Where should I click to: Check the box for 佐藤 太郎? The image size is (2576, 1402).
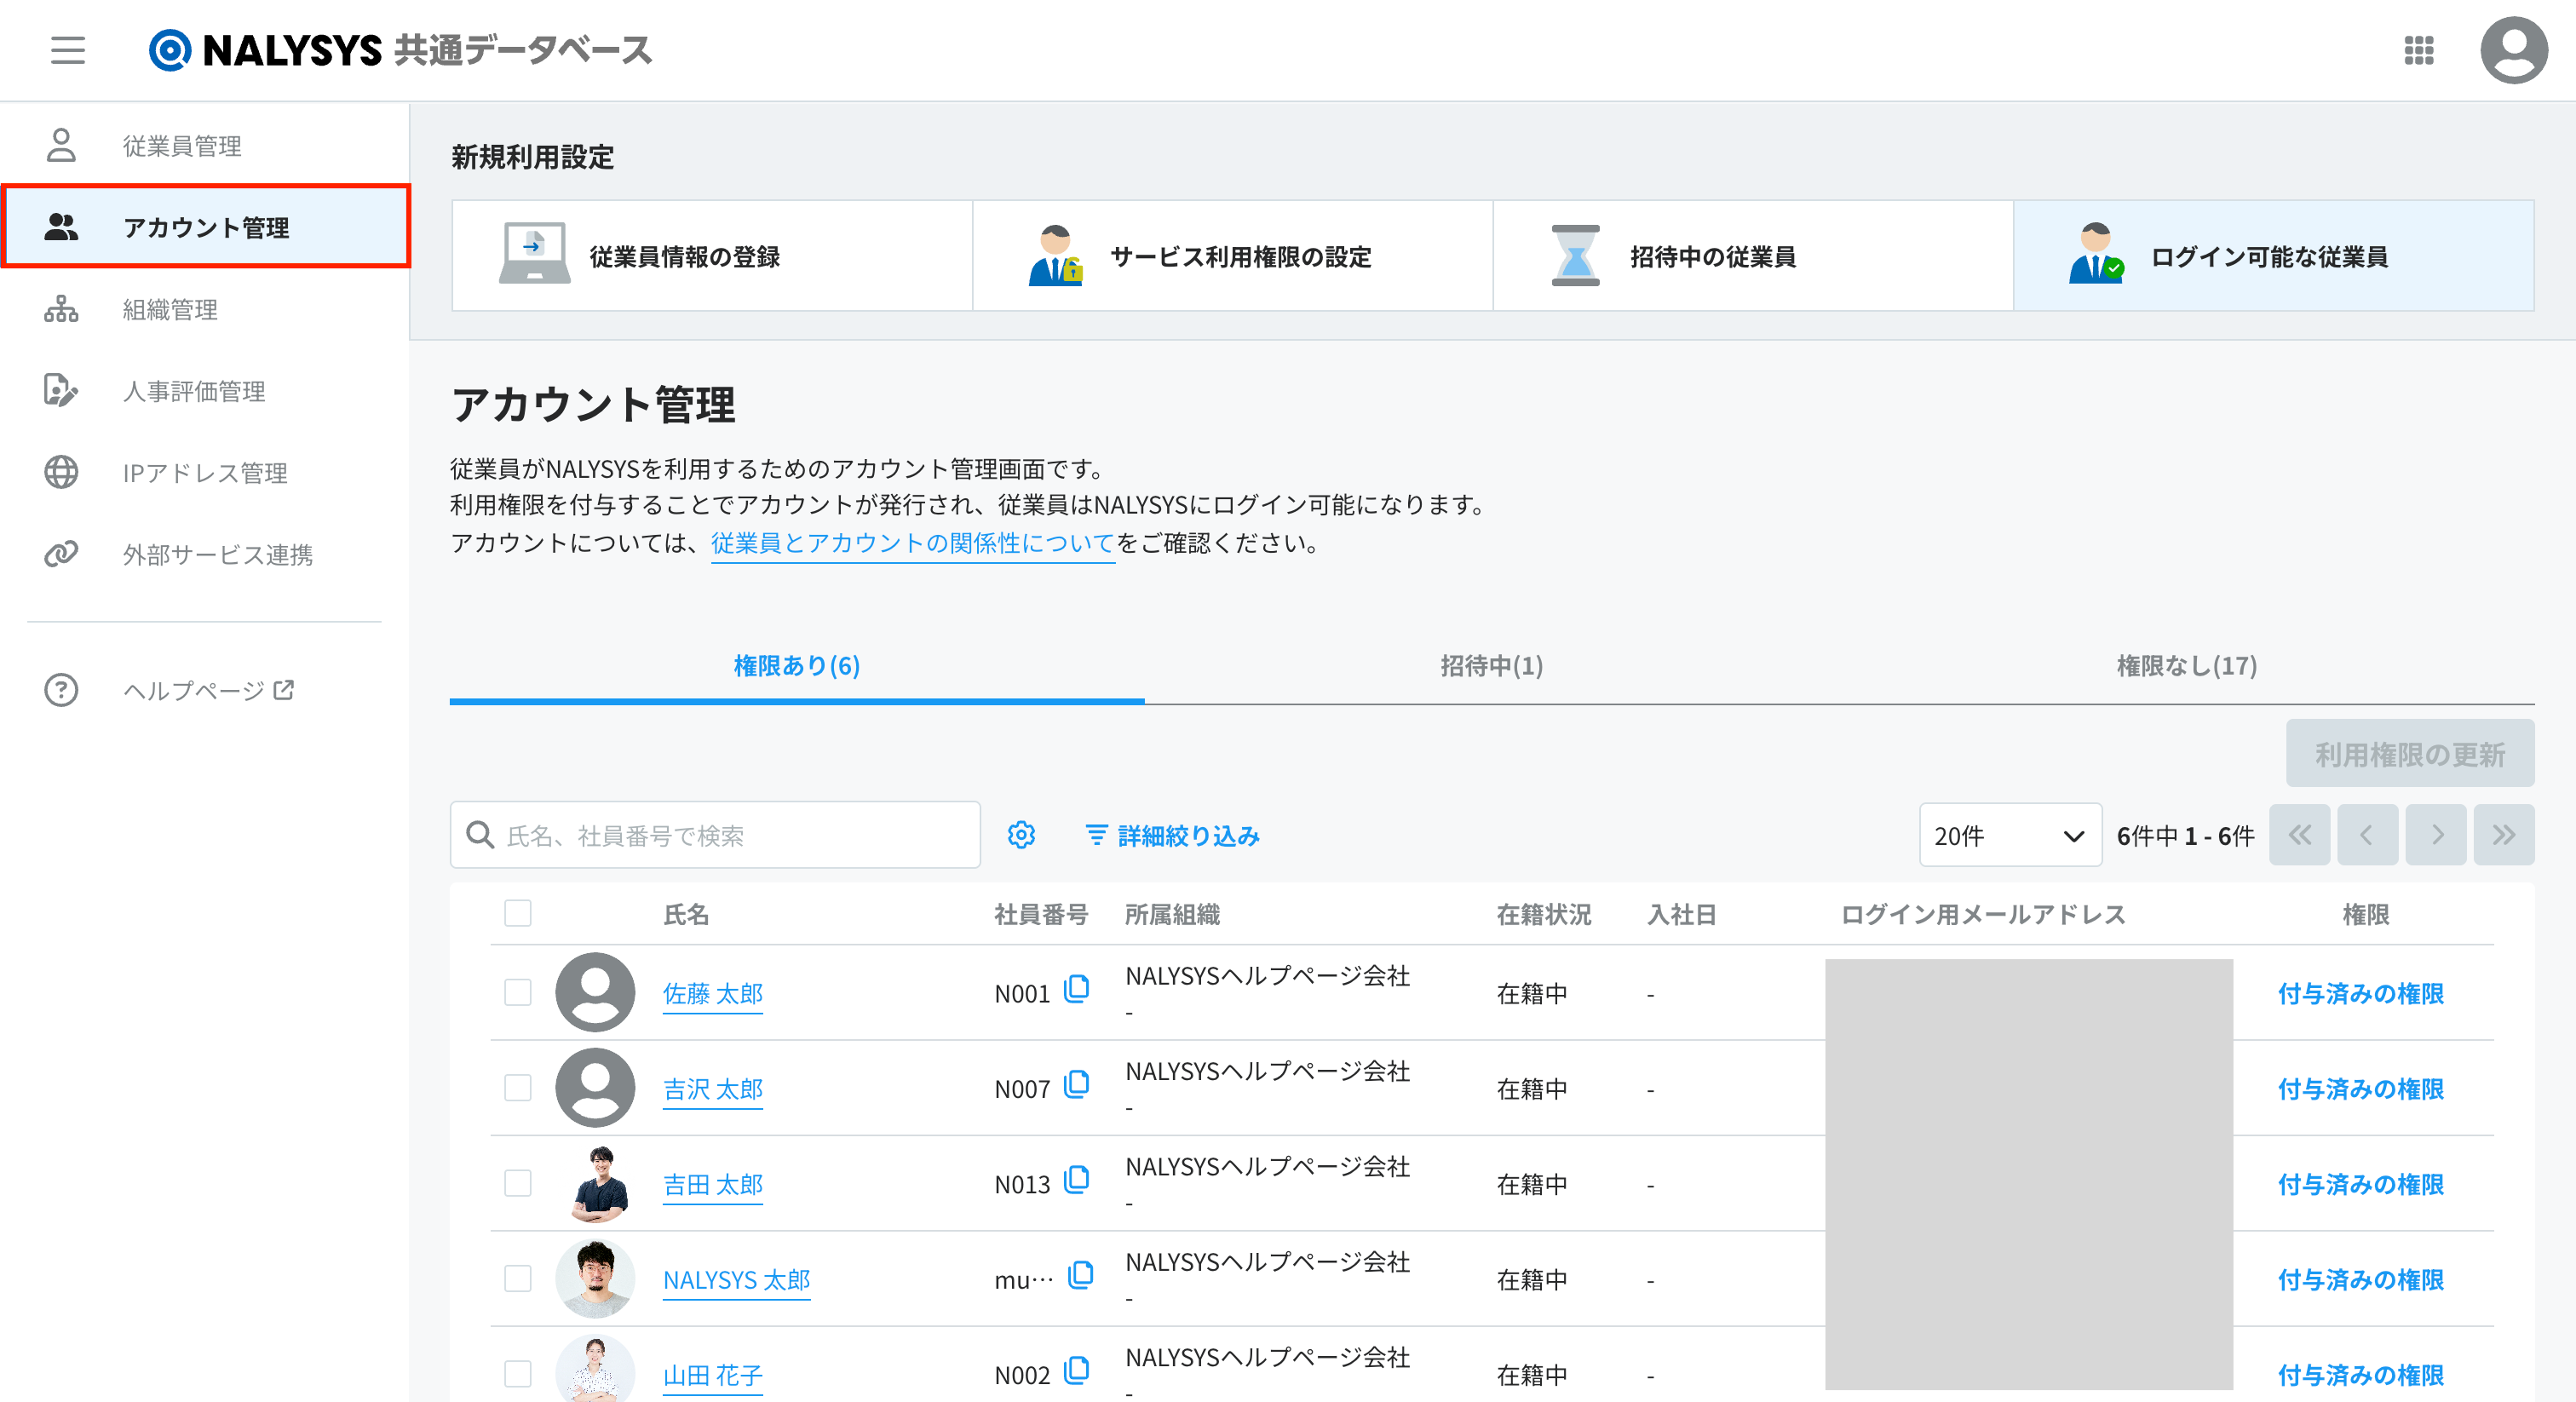(518, 993)
